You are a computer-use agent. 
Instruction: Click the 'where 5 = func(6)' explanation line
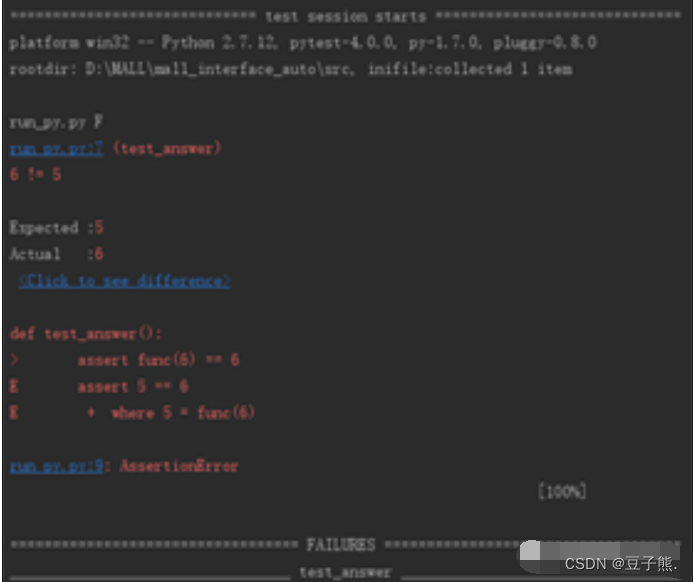coord(182,413)
